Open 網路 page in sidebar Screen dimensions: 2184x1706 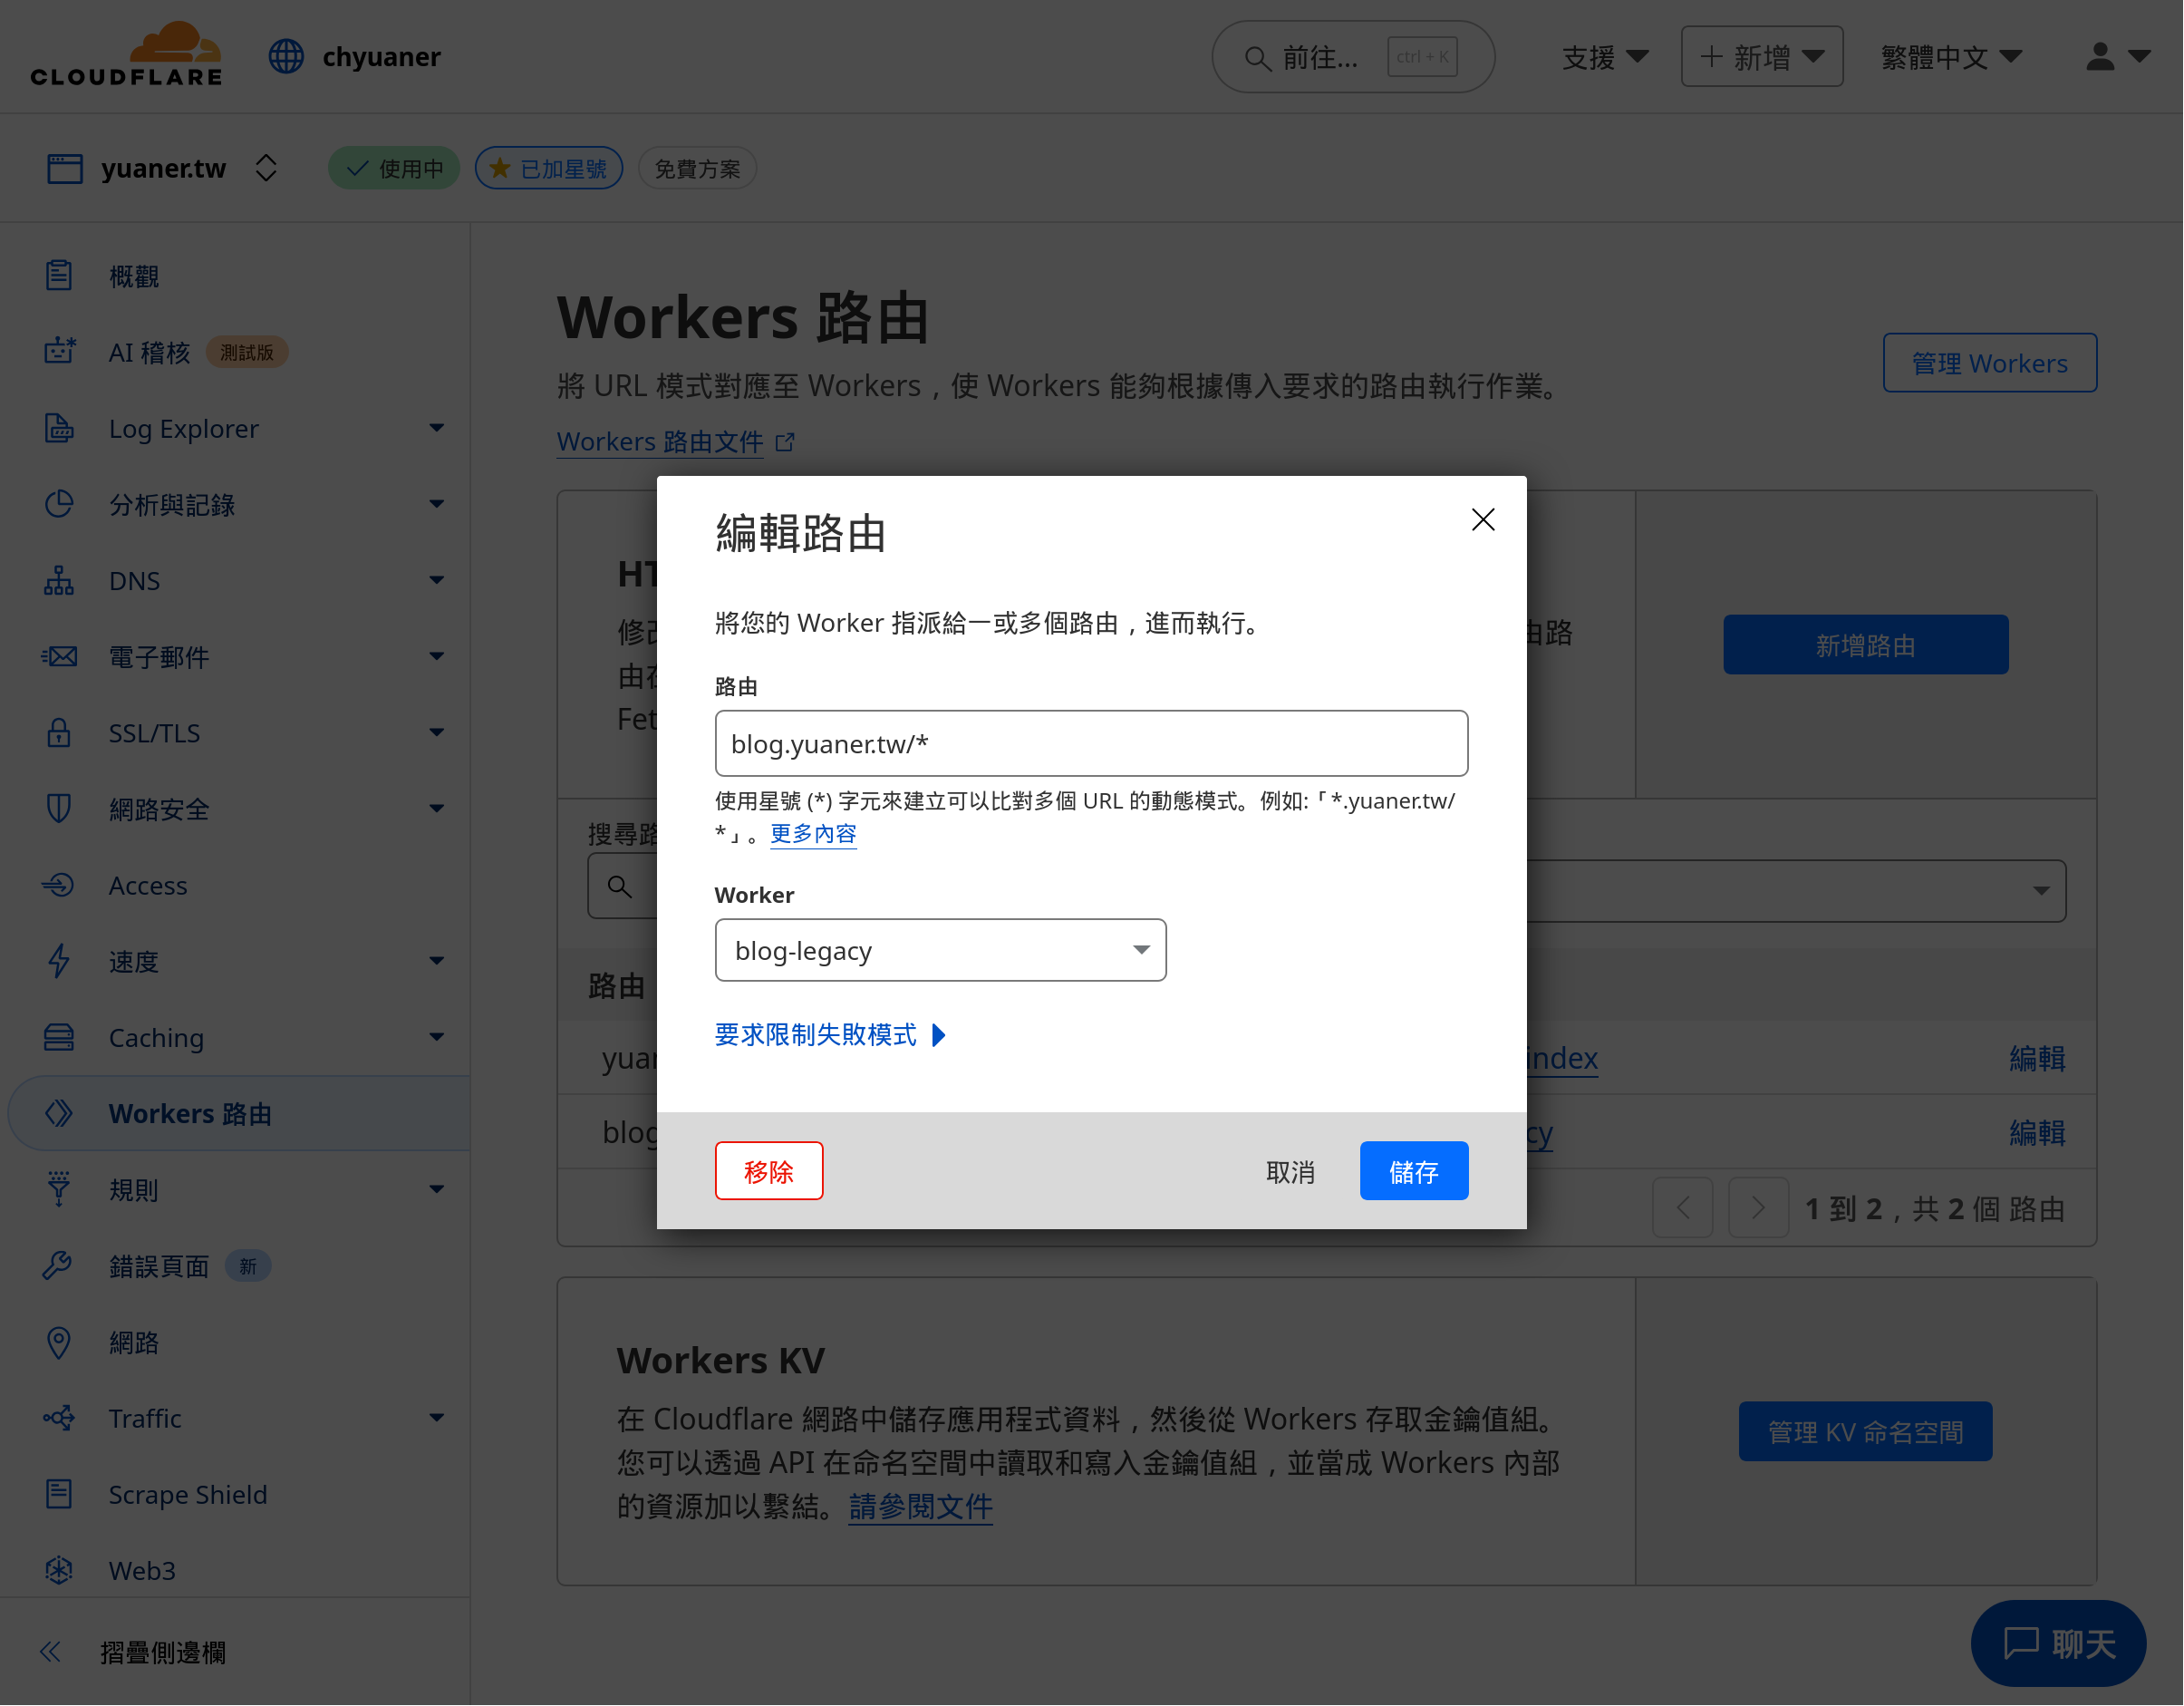pyautogui.click(x=134, y=1342)
